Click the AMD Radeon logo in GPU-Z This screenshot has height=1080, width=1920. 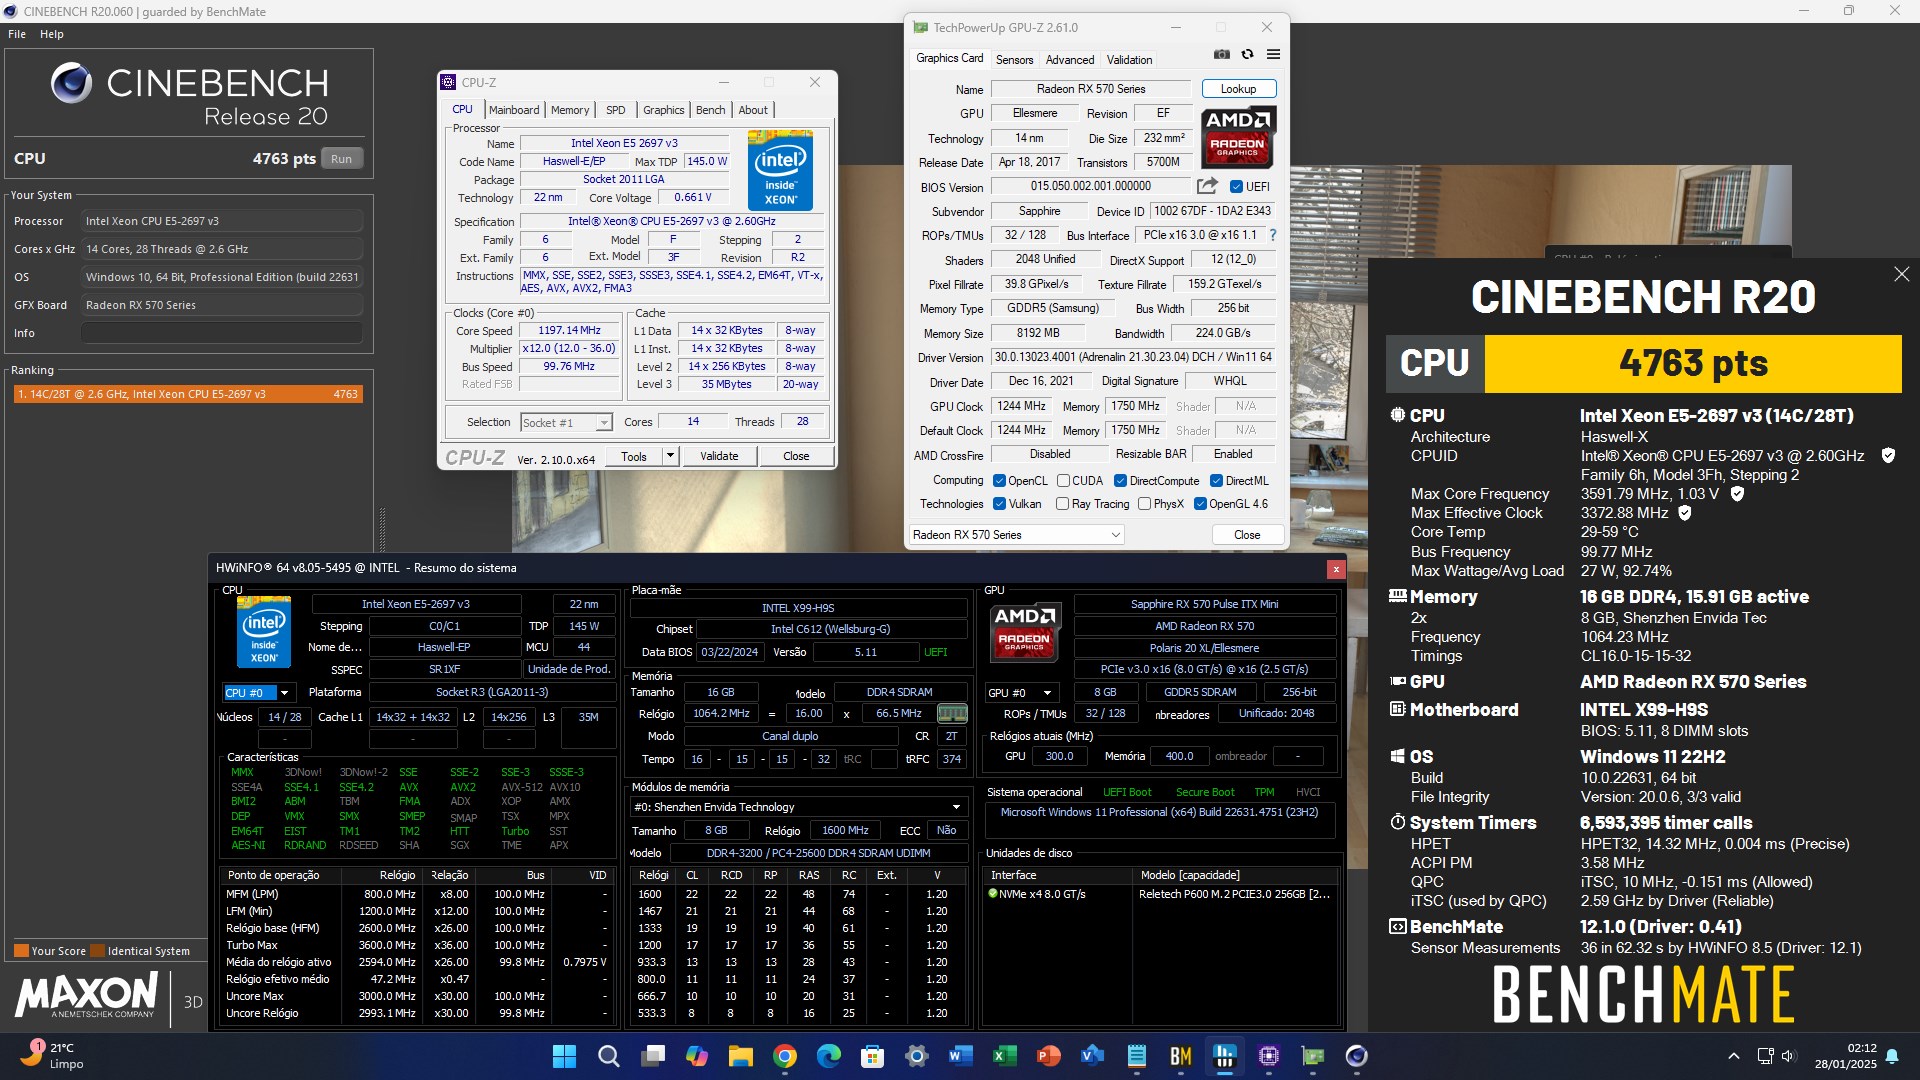tap(1238, 137)
